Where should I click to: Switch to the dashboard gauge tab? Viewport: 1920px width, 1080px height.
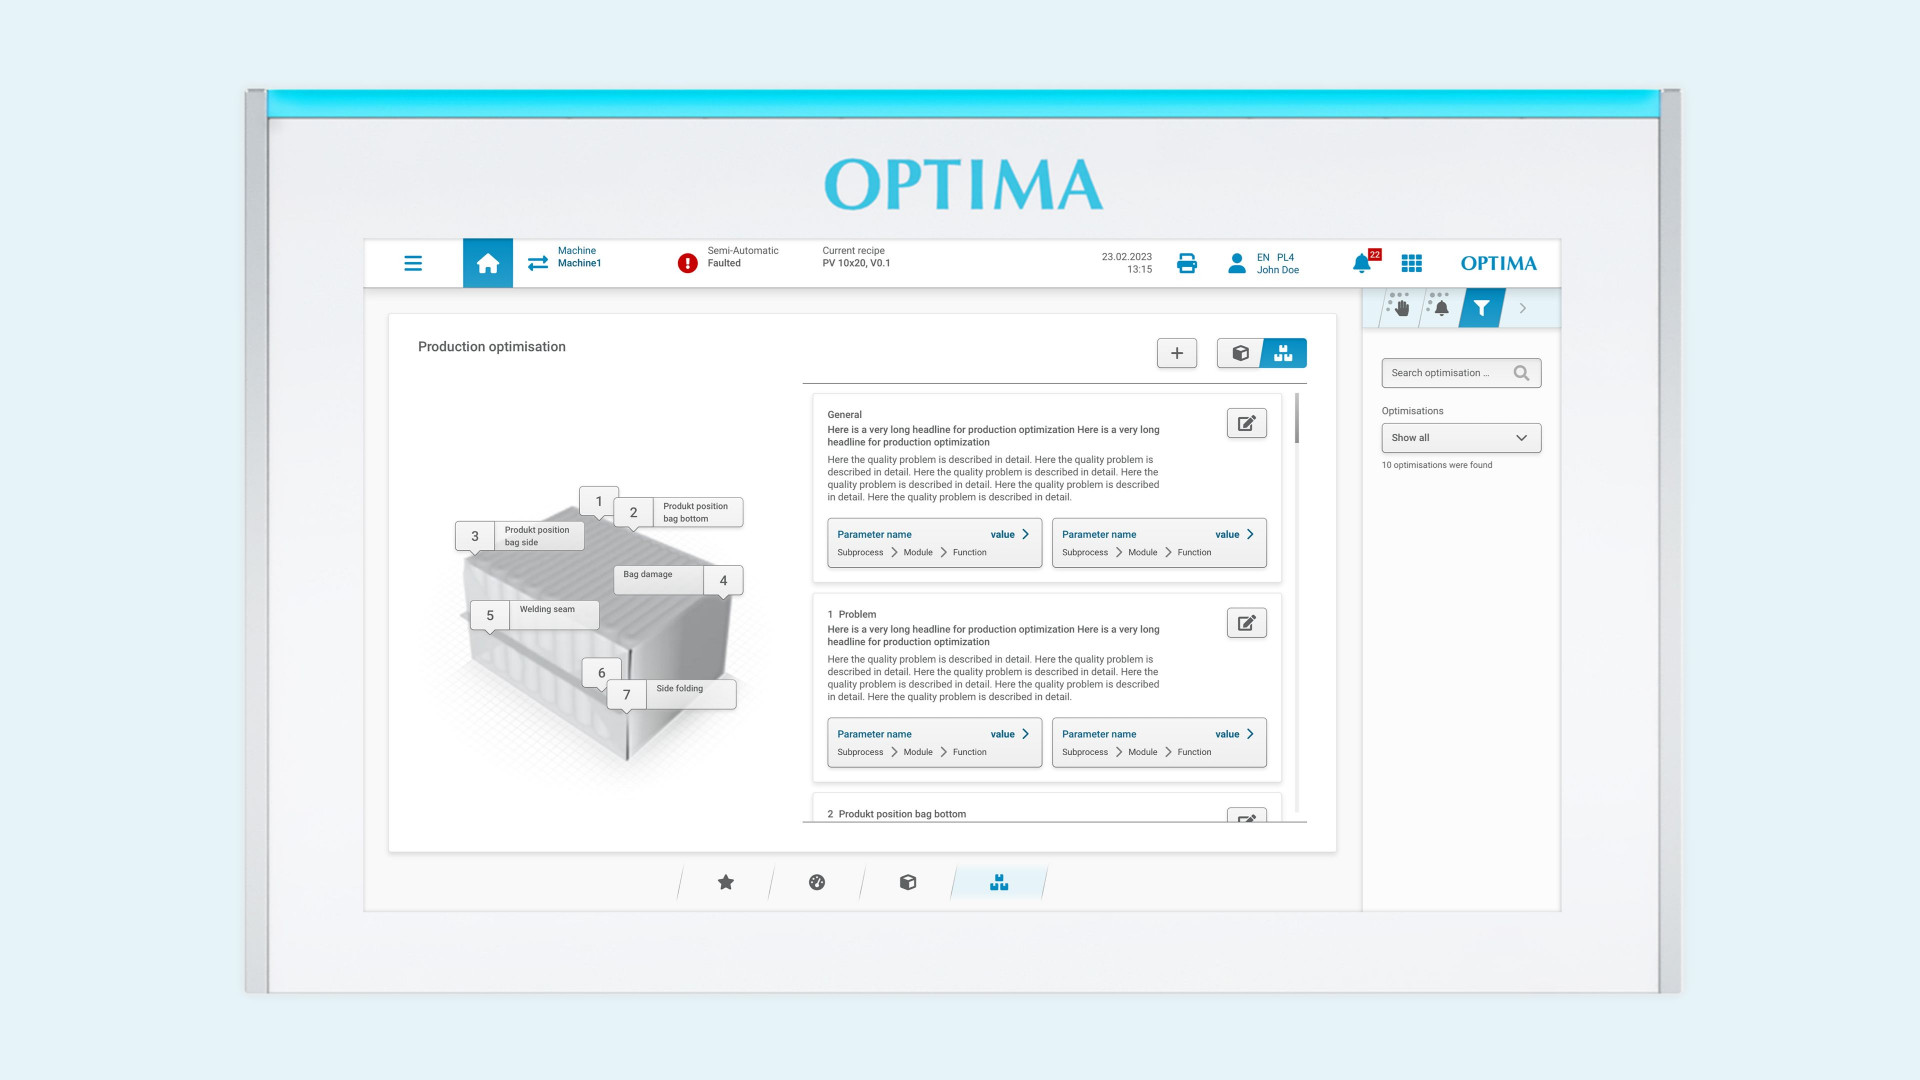(x=817, y=883)
